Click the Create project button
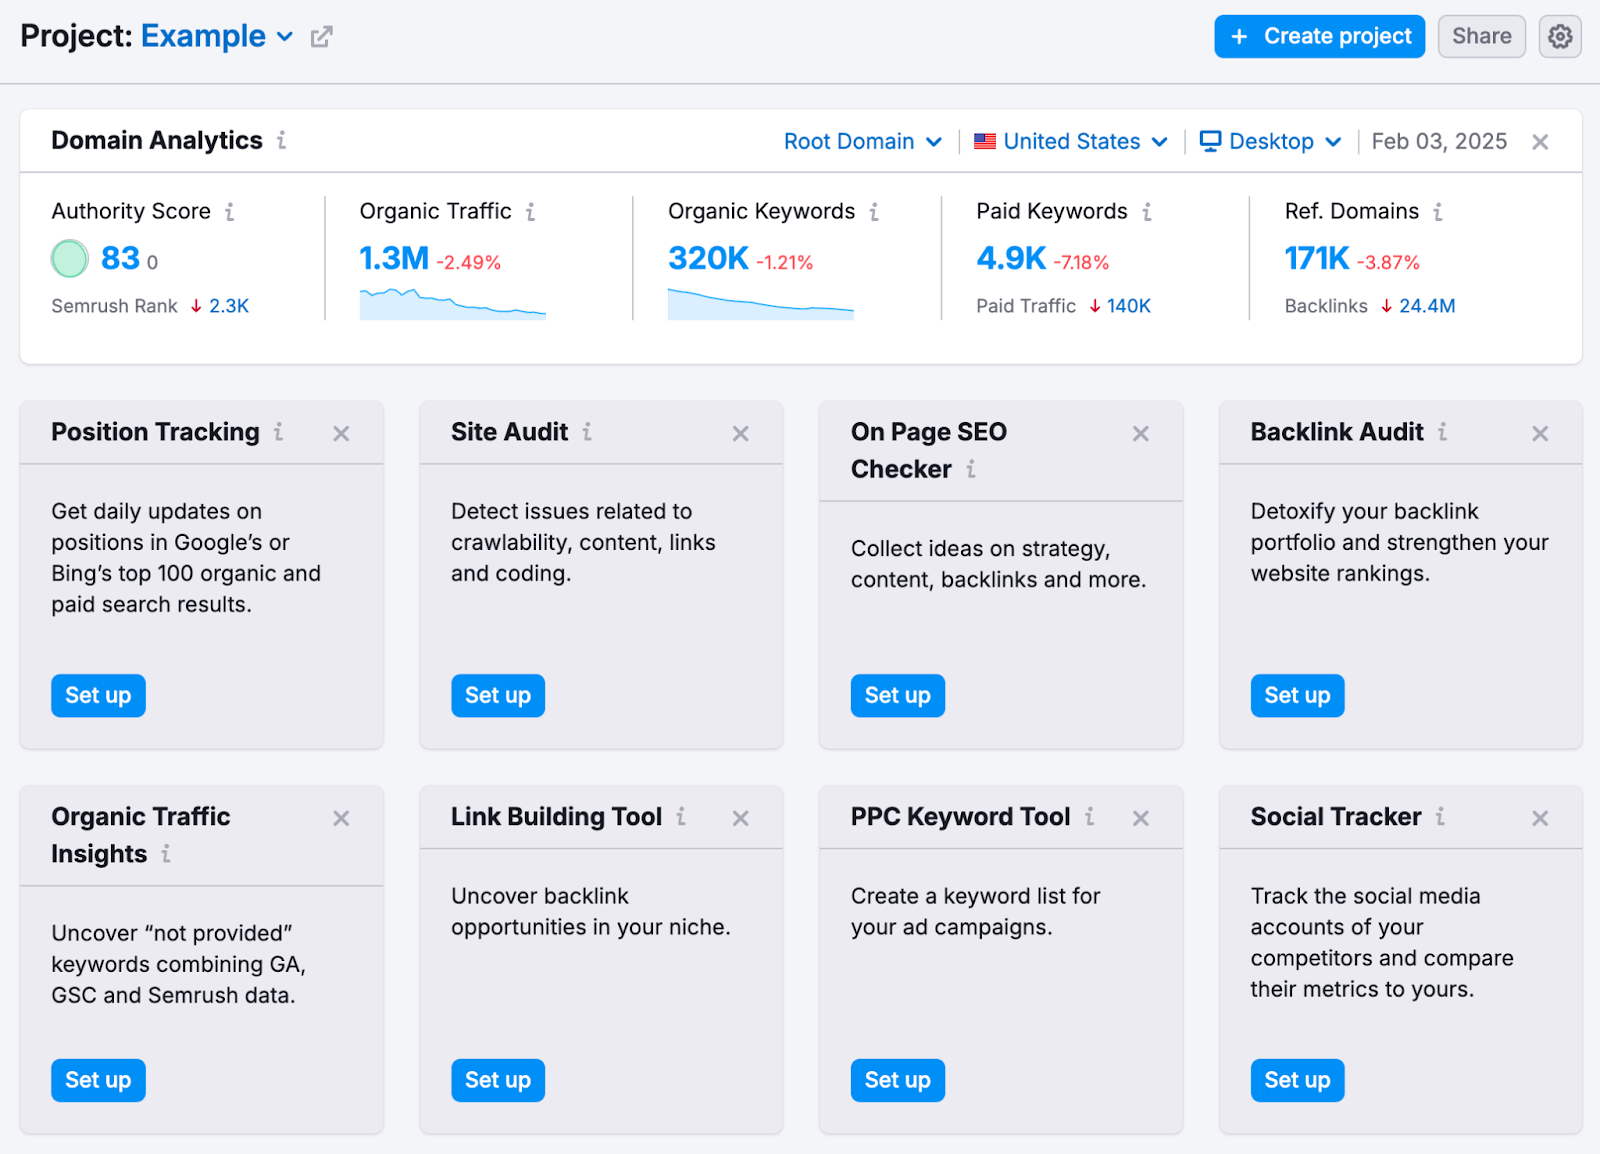 tap(1319, 36)
